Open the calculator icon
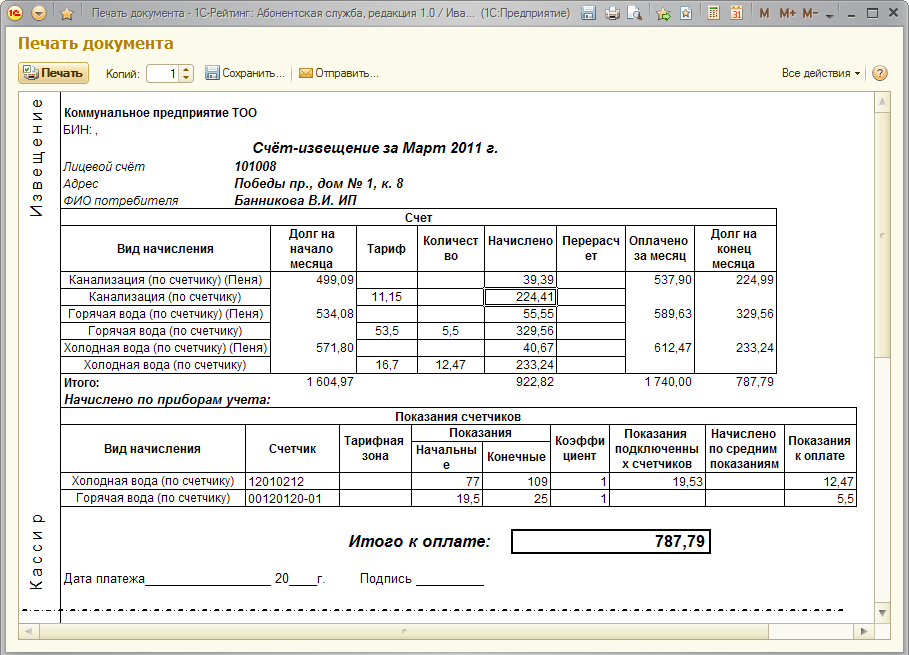The image size is (909, 655). tap(713, 13)
